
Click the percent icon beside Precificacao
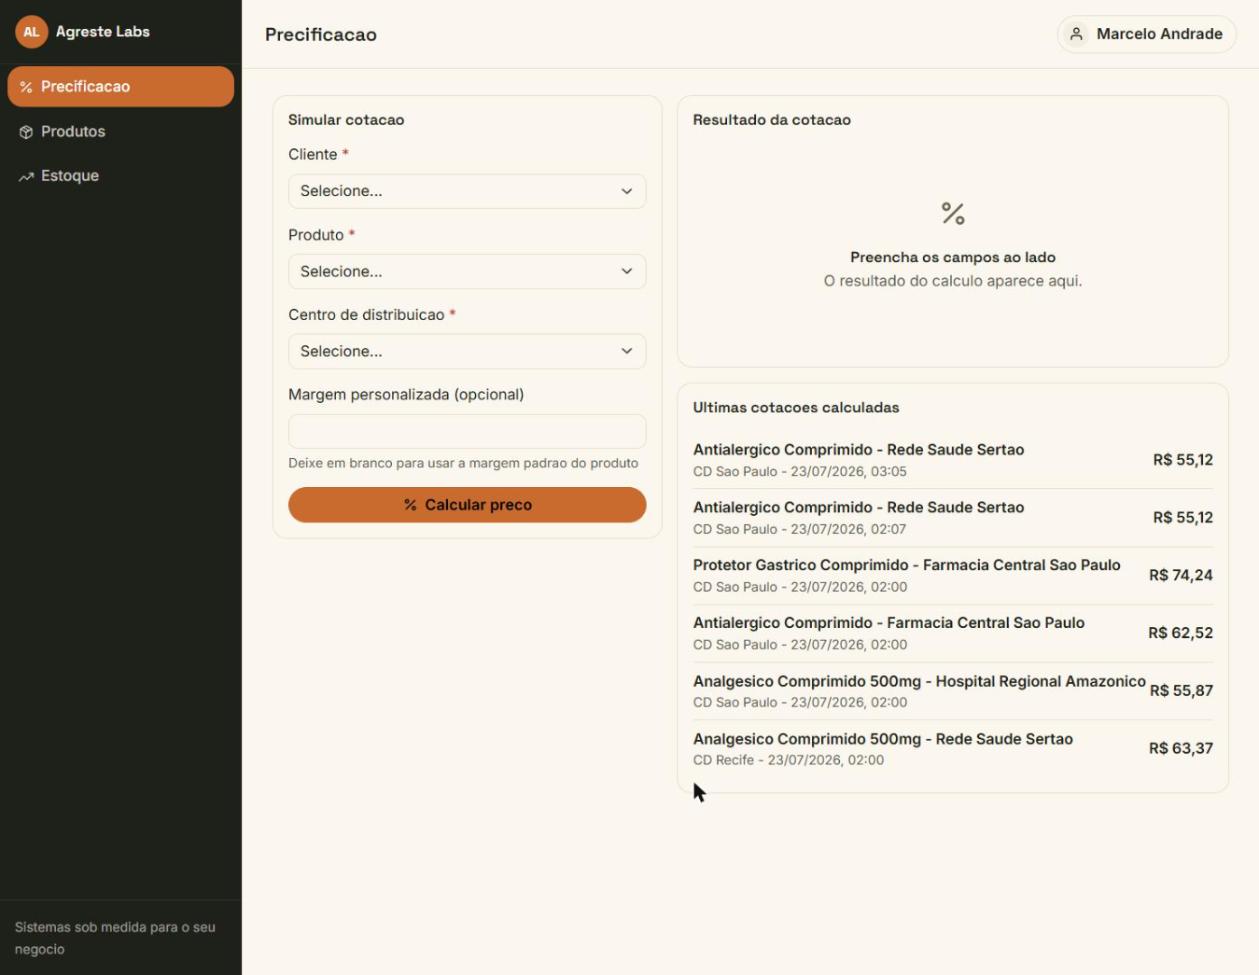click(x=26, y=87)
